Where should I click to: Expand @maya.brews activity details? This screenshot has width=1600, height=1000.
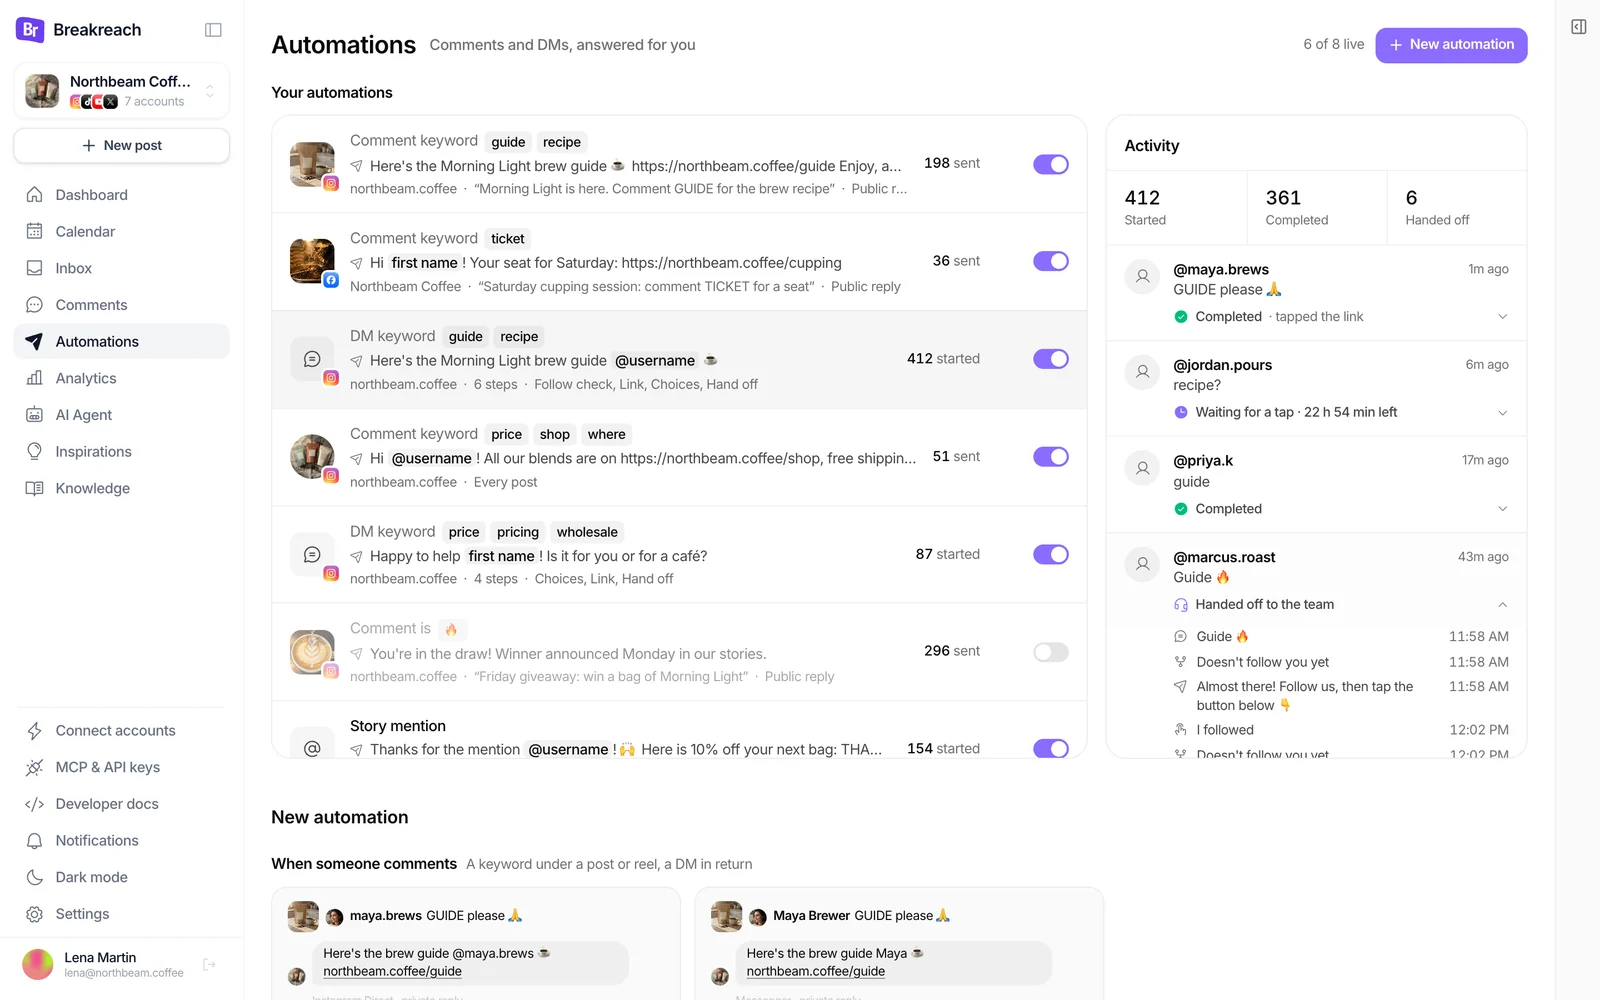(x=1502, y=317)
